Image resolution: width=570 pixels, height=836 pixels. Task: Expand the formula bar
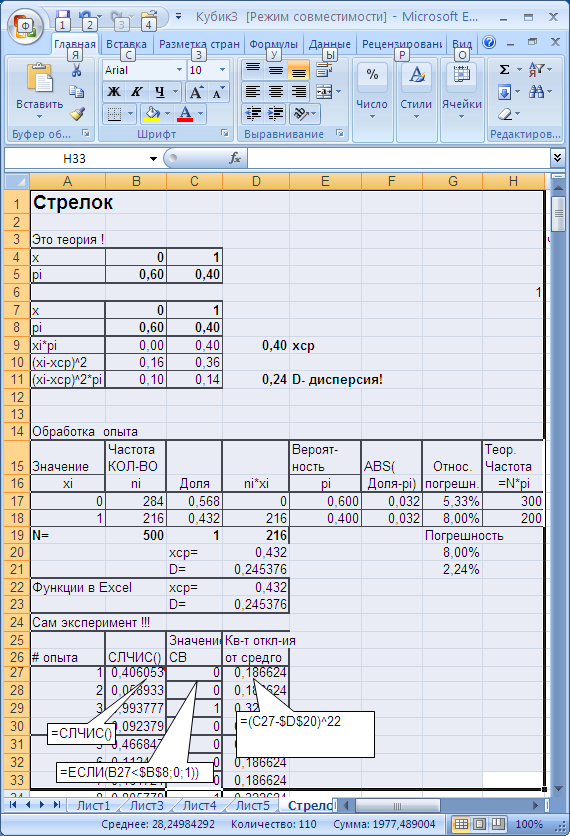point(557,158)
